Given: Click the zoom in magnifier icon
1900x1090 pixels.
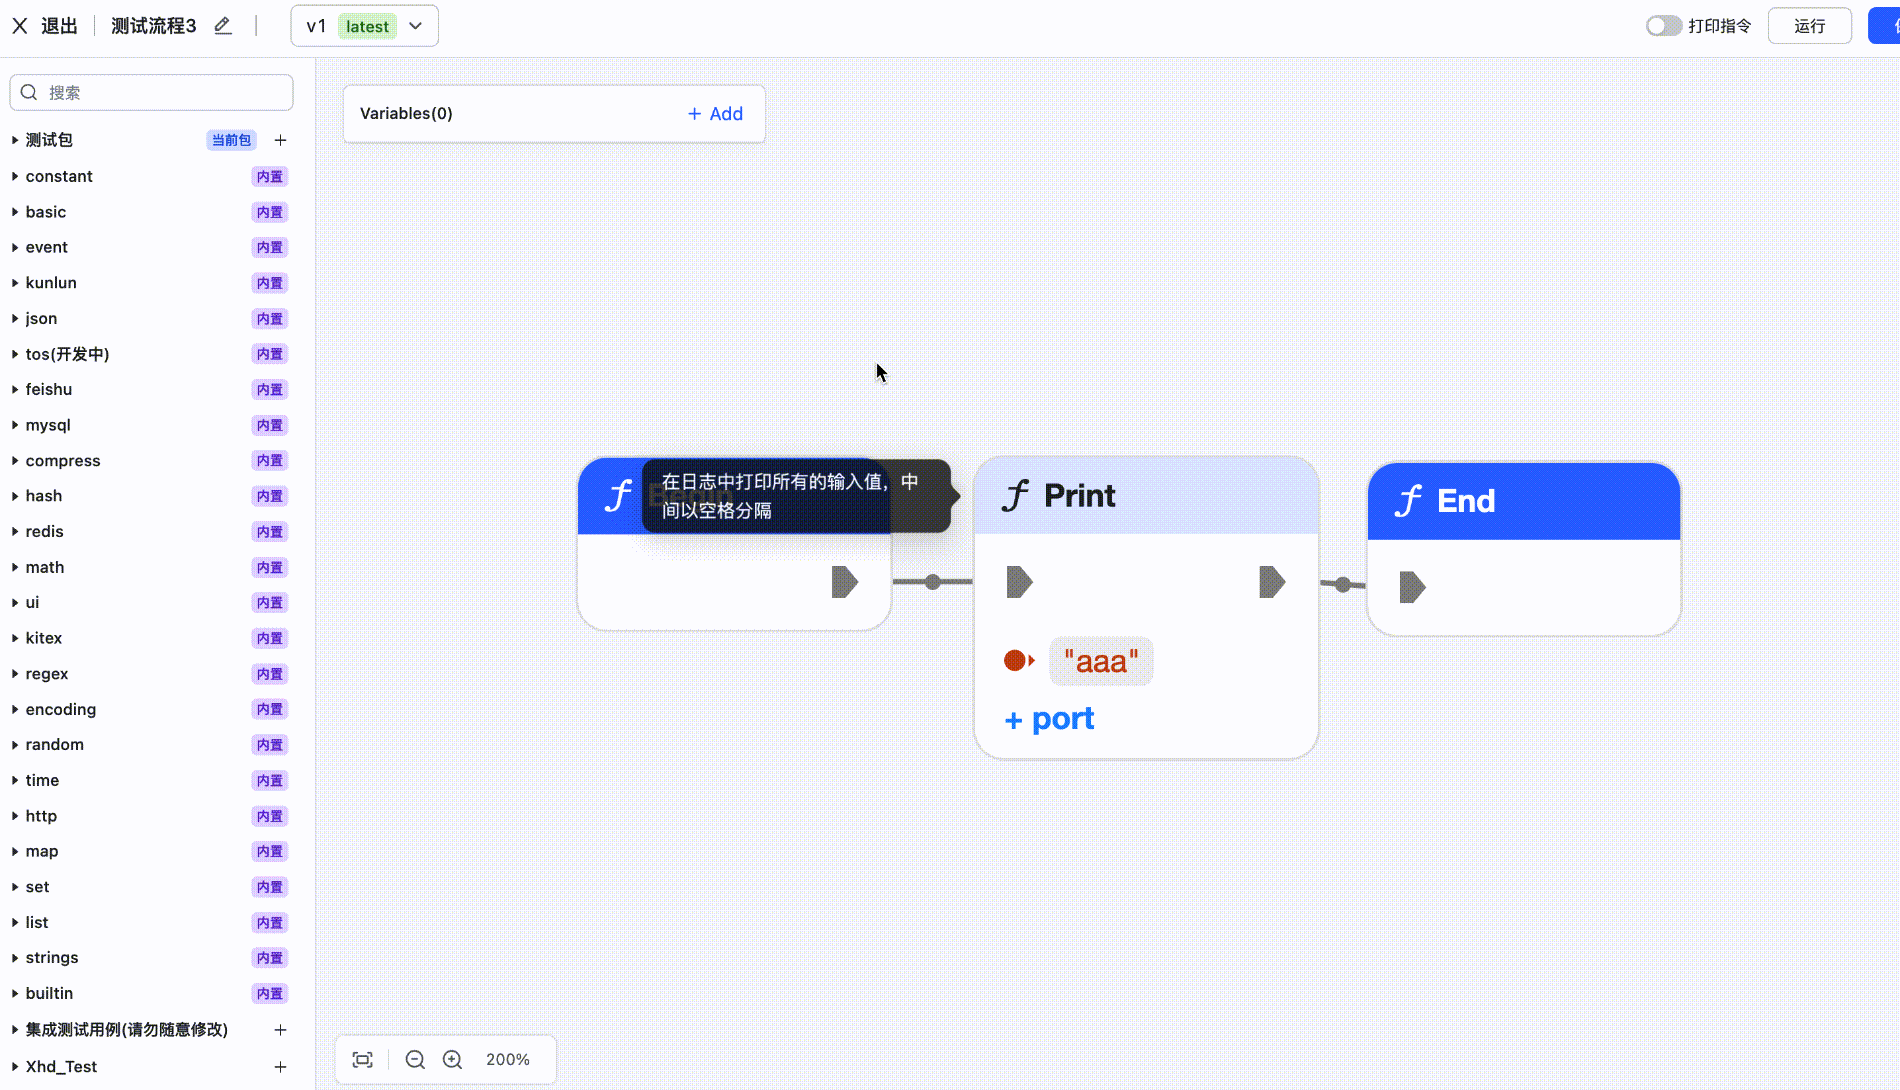Looking at the screenshot, I should click(453, 1060).
